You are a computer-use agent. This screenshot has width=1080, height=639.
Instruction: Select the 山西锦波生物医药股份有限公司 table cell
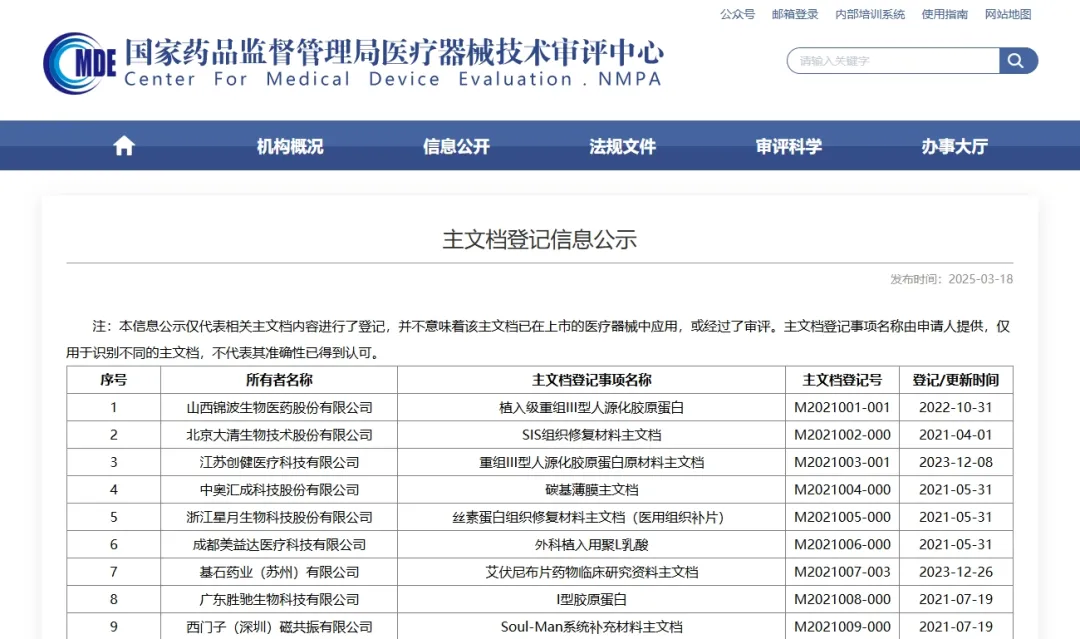click(279, 408)
